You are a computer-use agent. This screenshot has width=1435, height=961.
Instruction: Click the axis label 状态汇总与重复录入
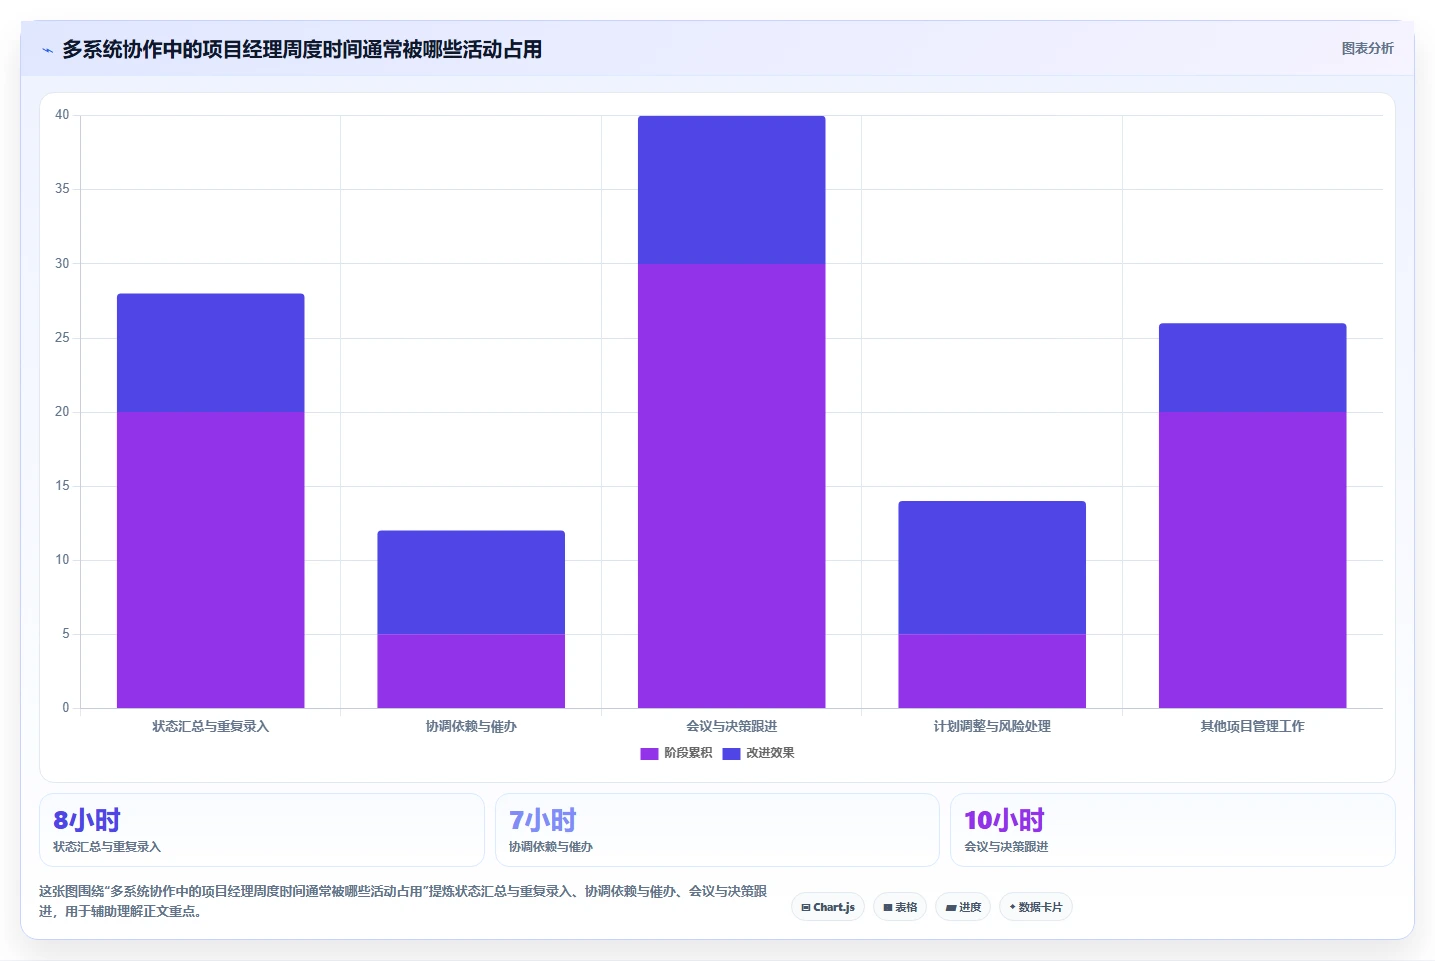click(x=211, y=727)
